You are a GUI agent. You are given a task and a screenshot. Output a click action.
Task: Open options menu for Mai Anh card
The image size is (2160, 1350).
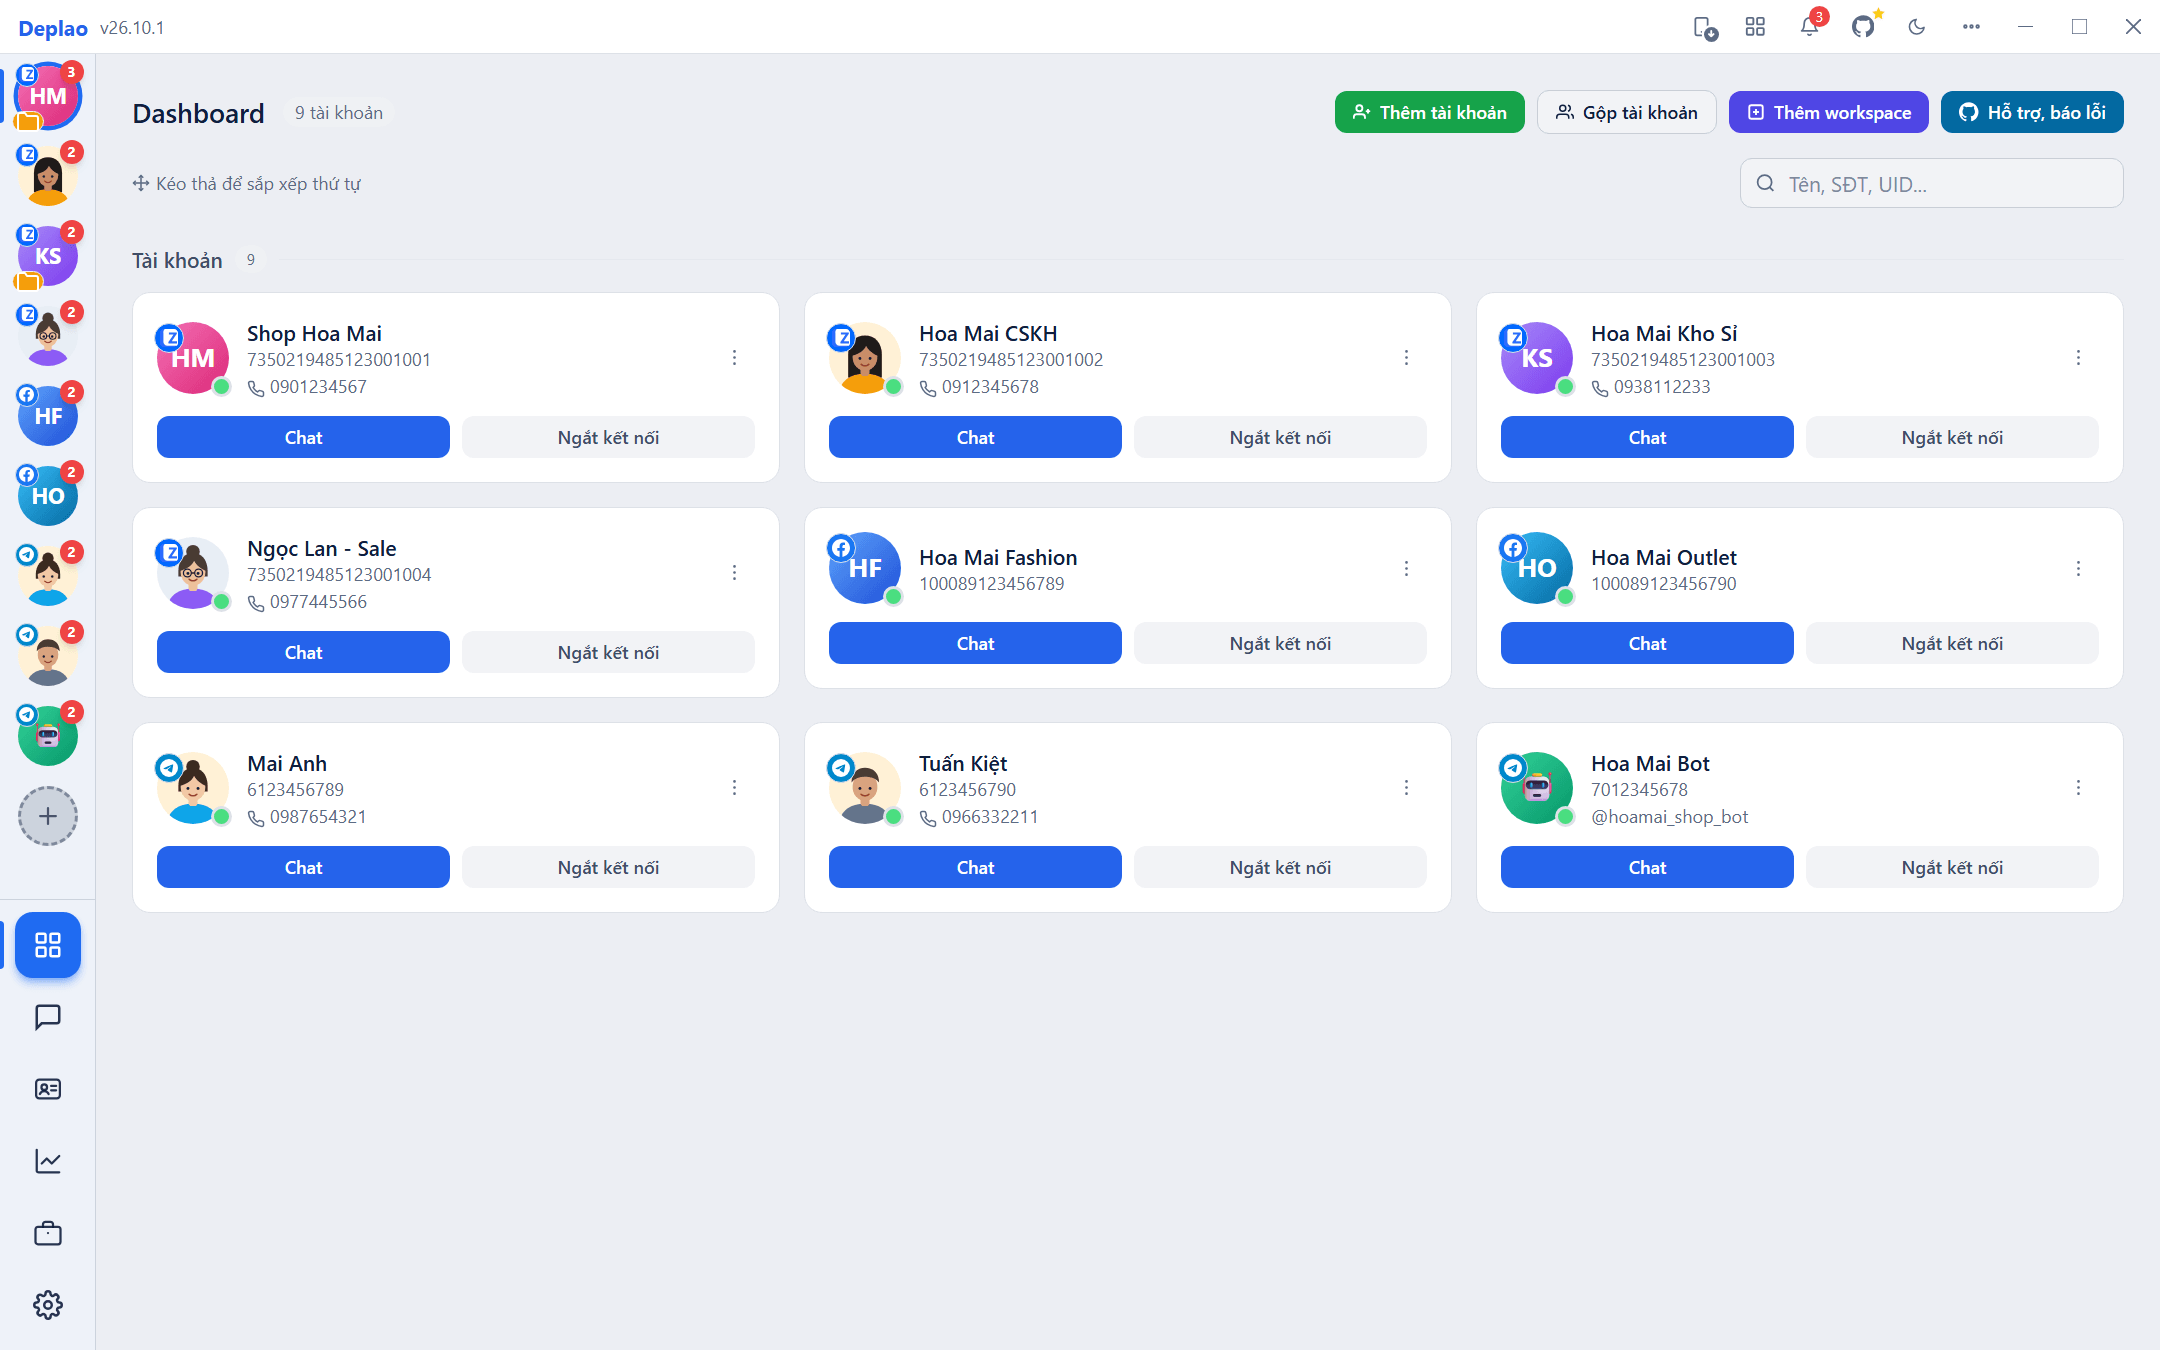tap(734, 788)
